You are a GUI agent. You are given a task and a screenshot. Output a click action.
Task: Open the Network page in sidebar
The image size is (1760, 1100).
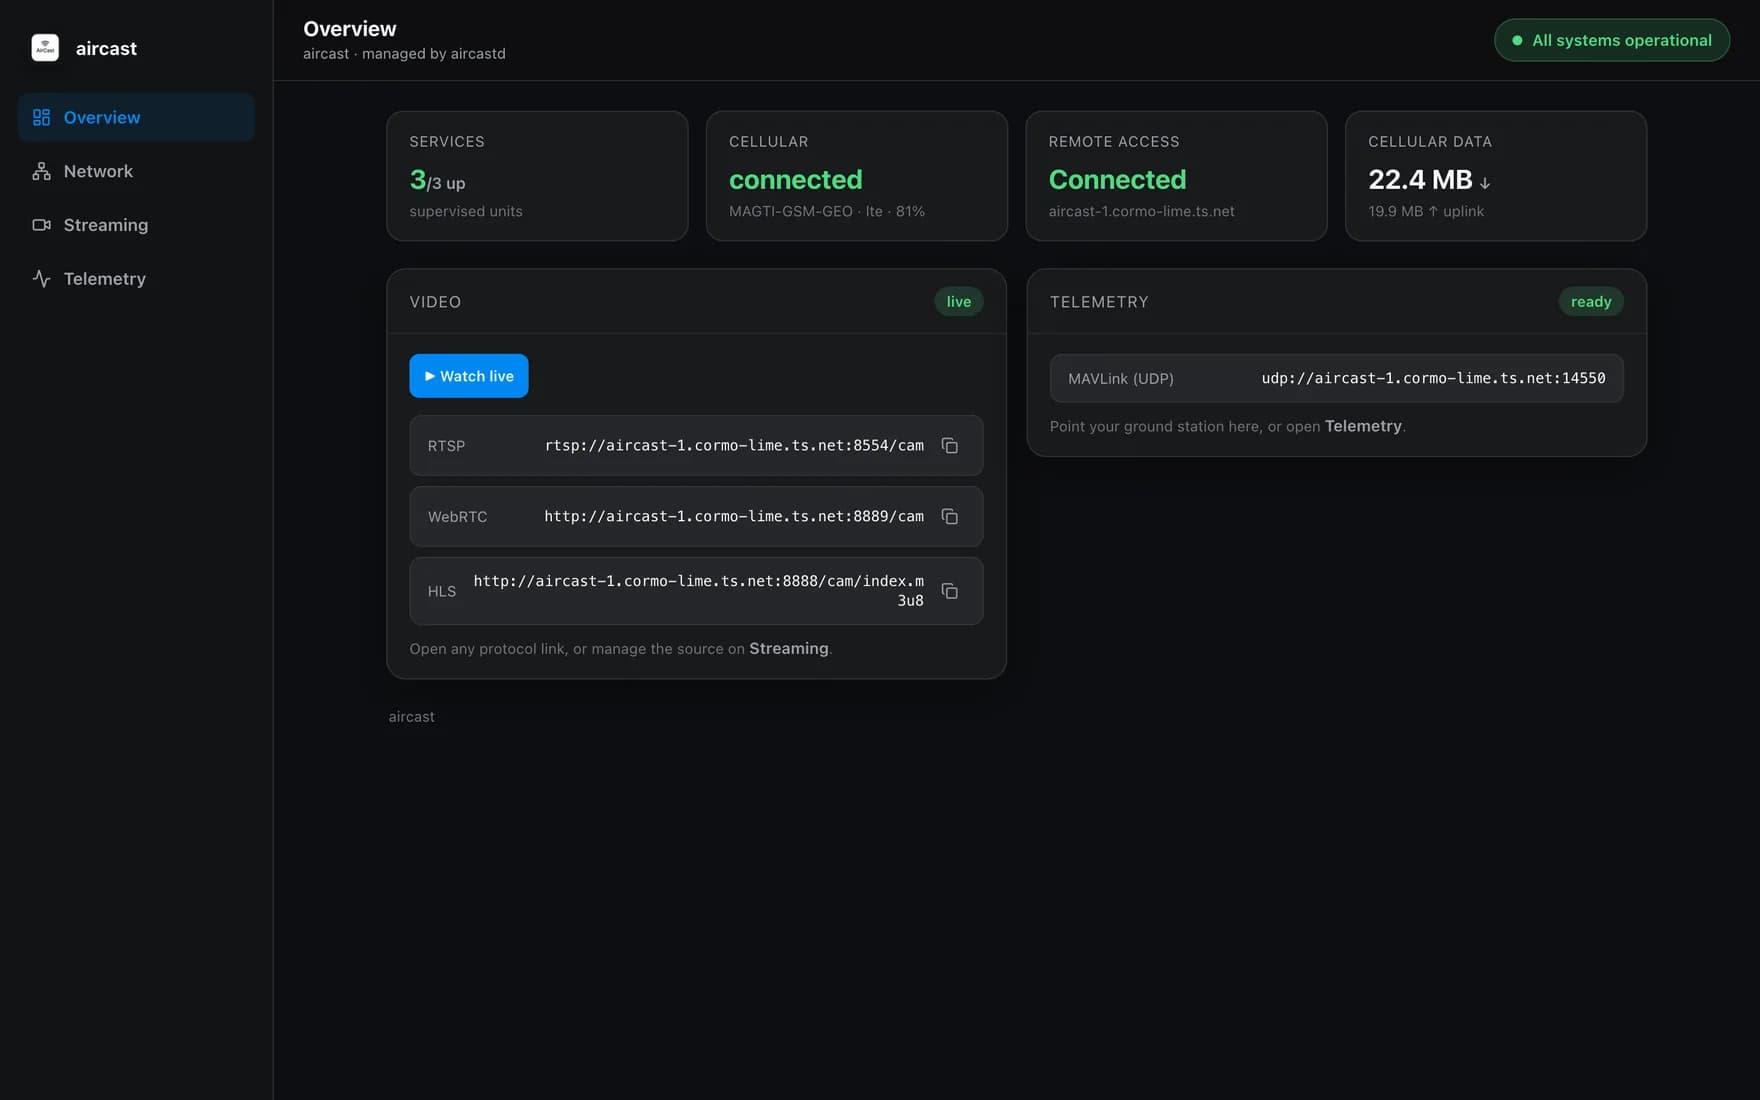(x=136, y=171)
